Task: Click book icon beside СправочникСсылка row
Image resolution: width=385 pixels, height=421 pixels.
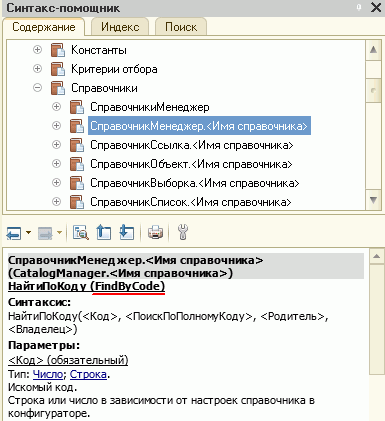Action: pos(77,145)
